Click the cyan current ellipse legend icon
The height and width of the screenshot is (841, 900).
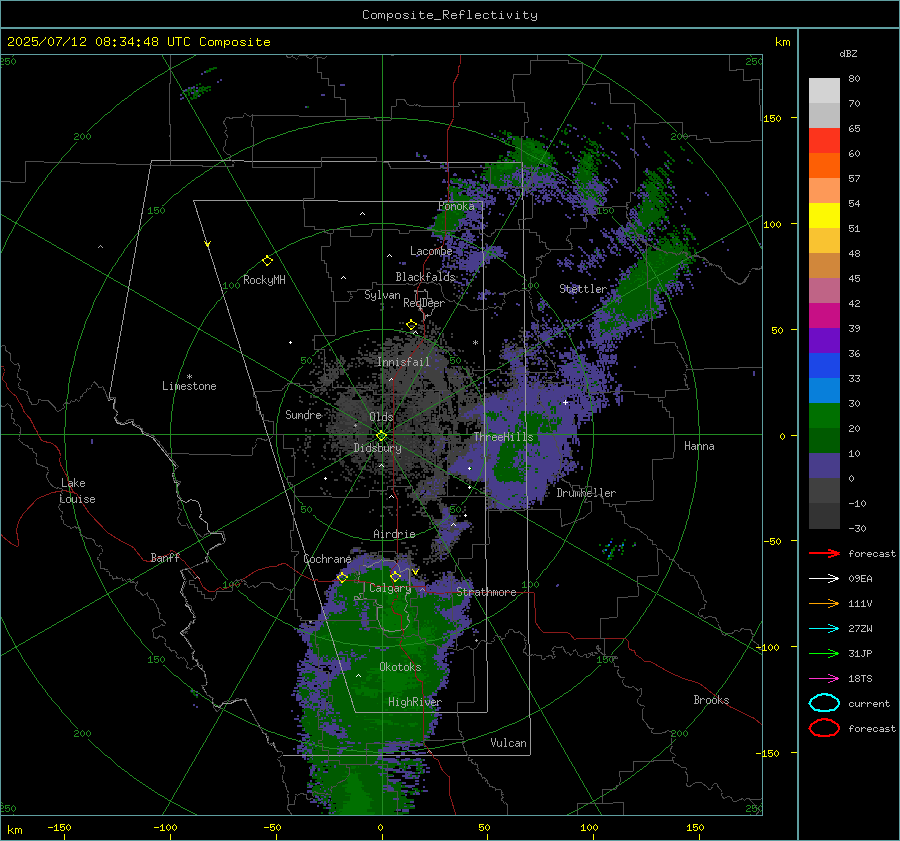(x=824, y=703)
